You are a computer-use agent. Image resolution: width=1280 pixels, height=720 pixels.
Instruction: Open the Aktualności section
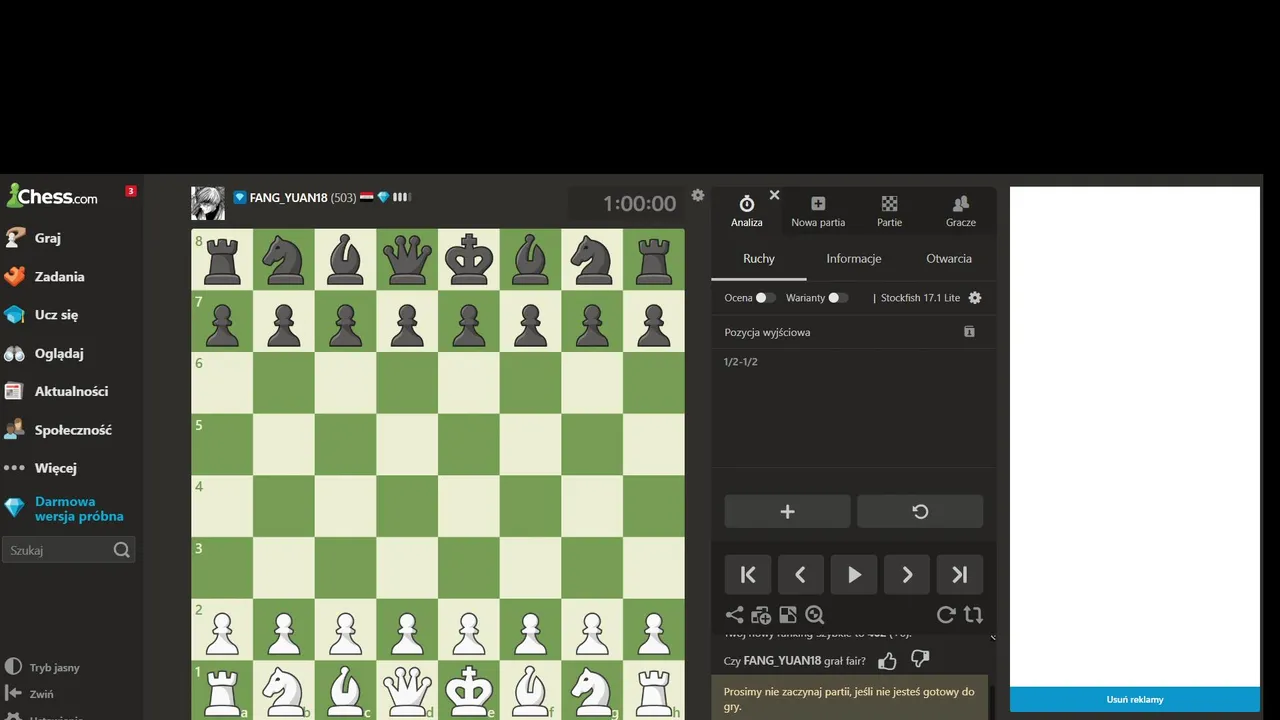click(x=70, y=391)
